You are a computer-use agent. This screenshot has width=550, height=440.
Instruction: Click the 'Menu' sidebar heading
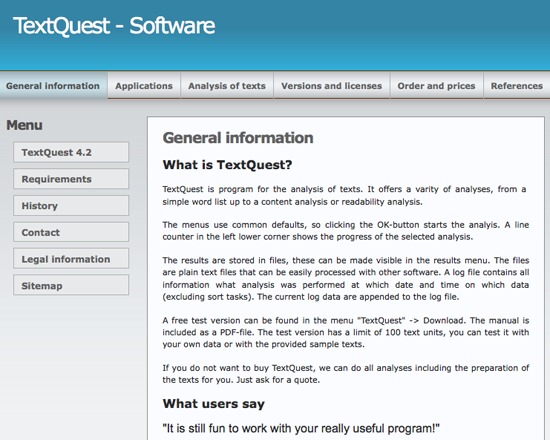pyautogui.click(x=24, y=125)
